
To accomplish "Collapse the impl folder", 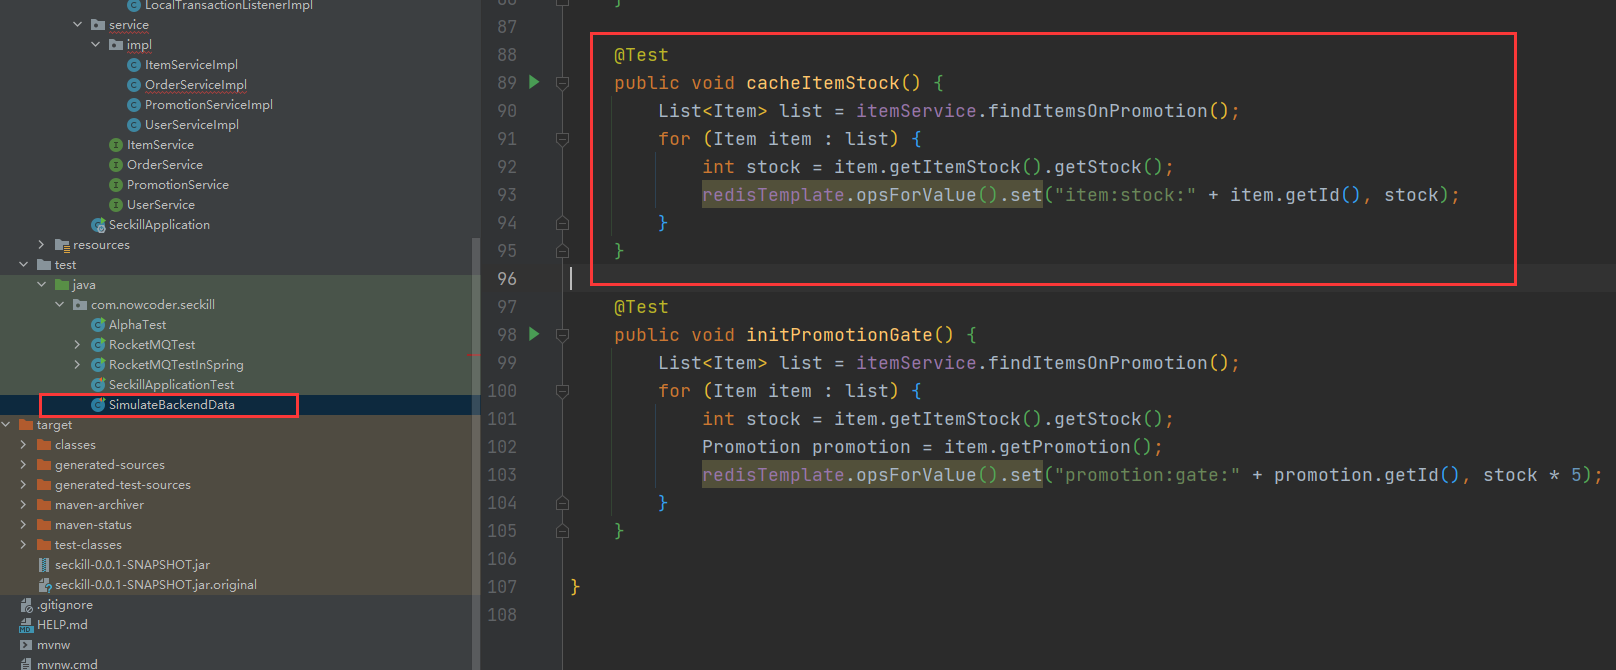I will tap(96, 45).
